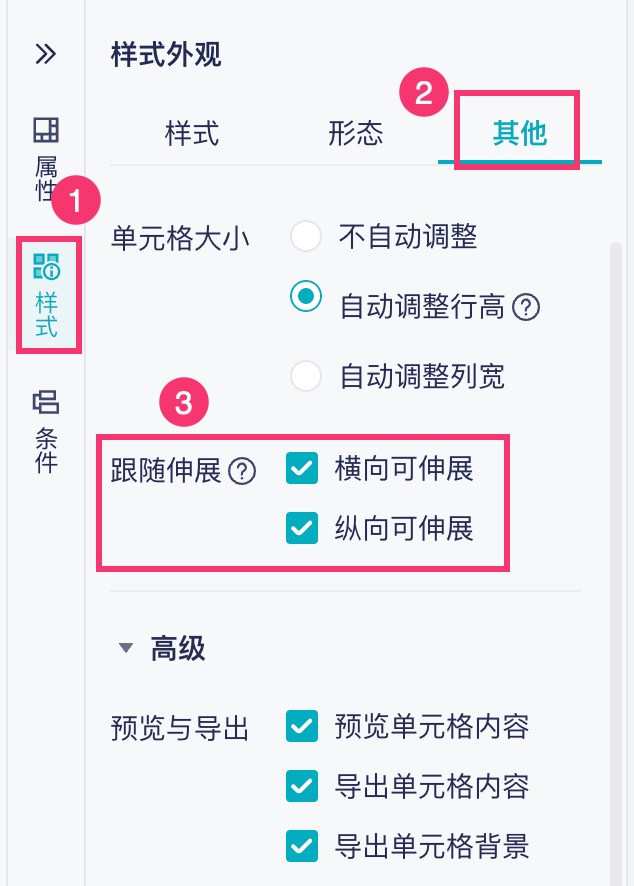Toggle 预览单元格内容 checkbox
Viewport: 634px width, 886px height.
tap(301, 726)
